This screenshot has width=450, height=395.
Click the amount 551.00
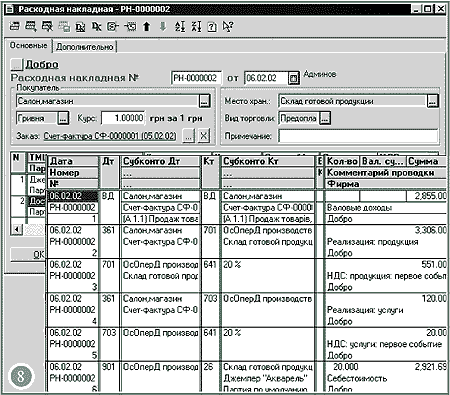pos(433,264)
